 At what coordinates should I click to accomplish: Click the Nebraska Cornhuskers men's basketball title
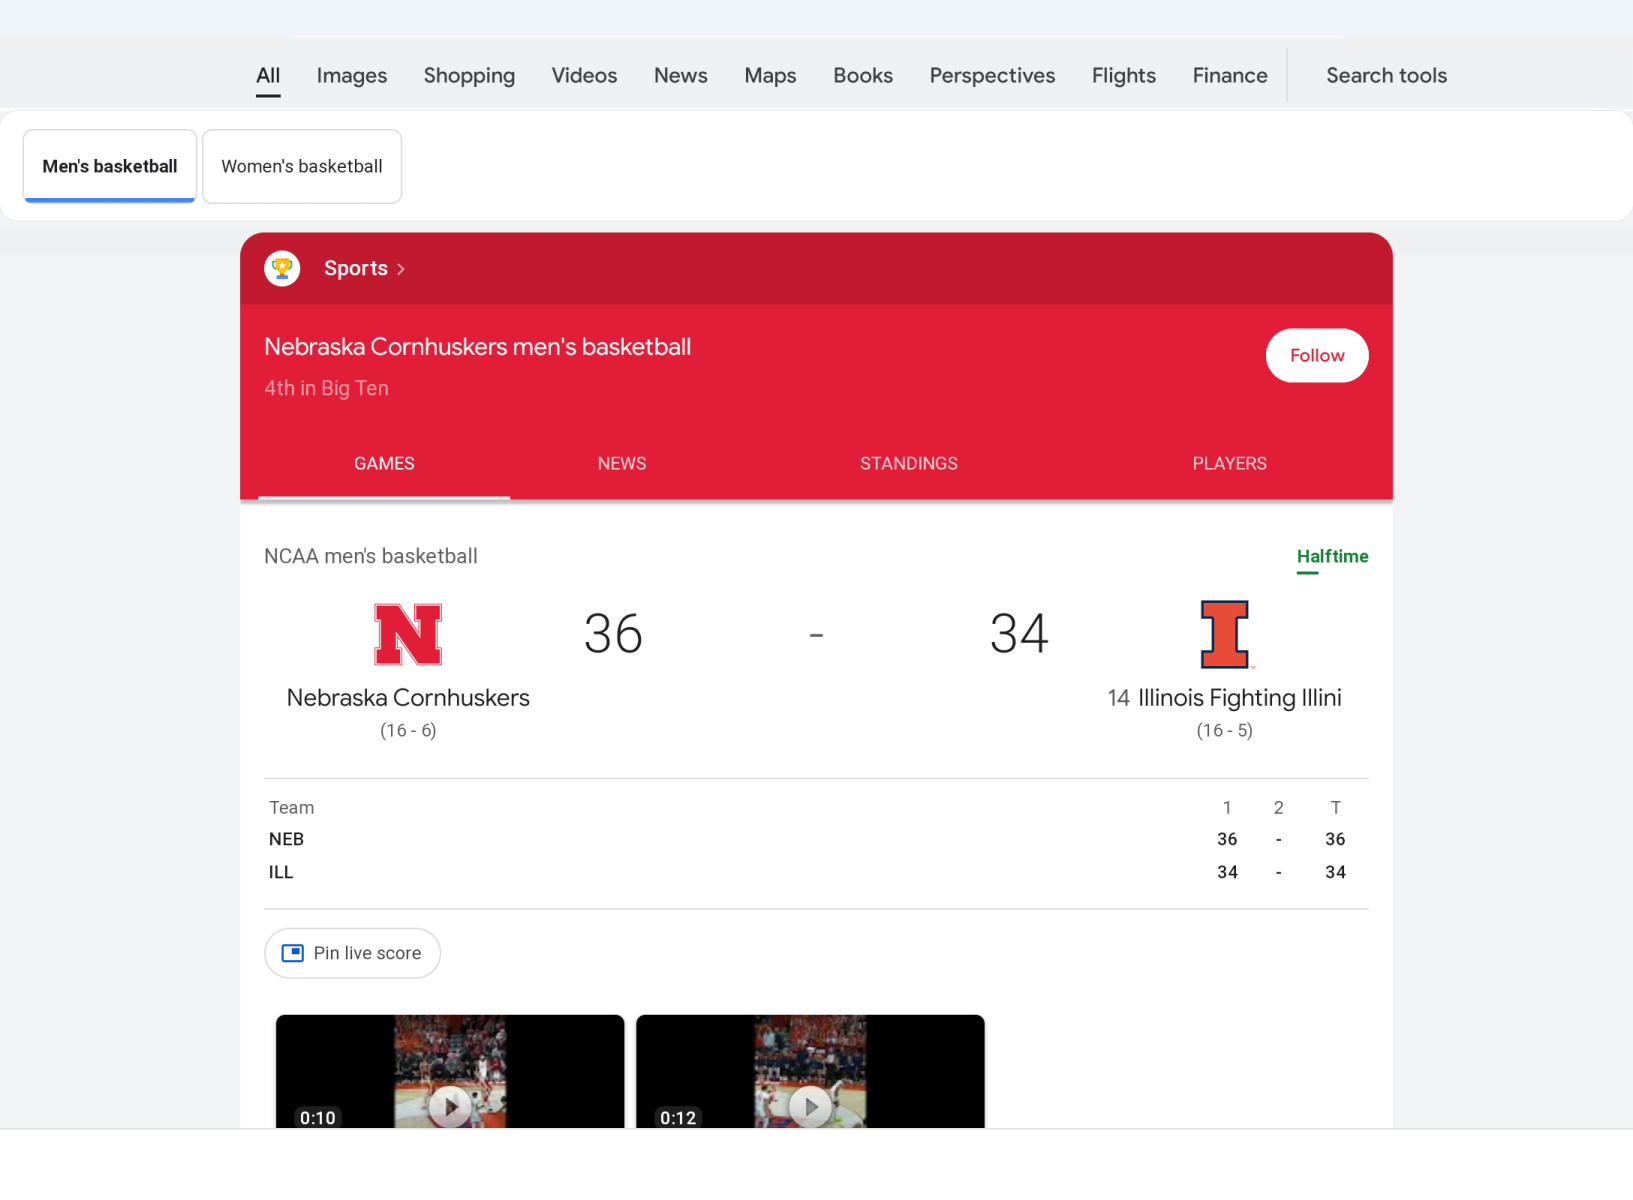point(477,347)
